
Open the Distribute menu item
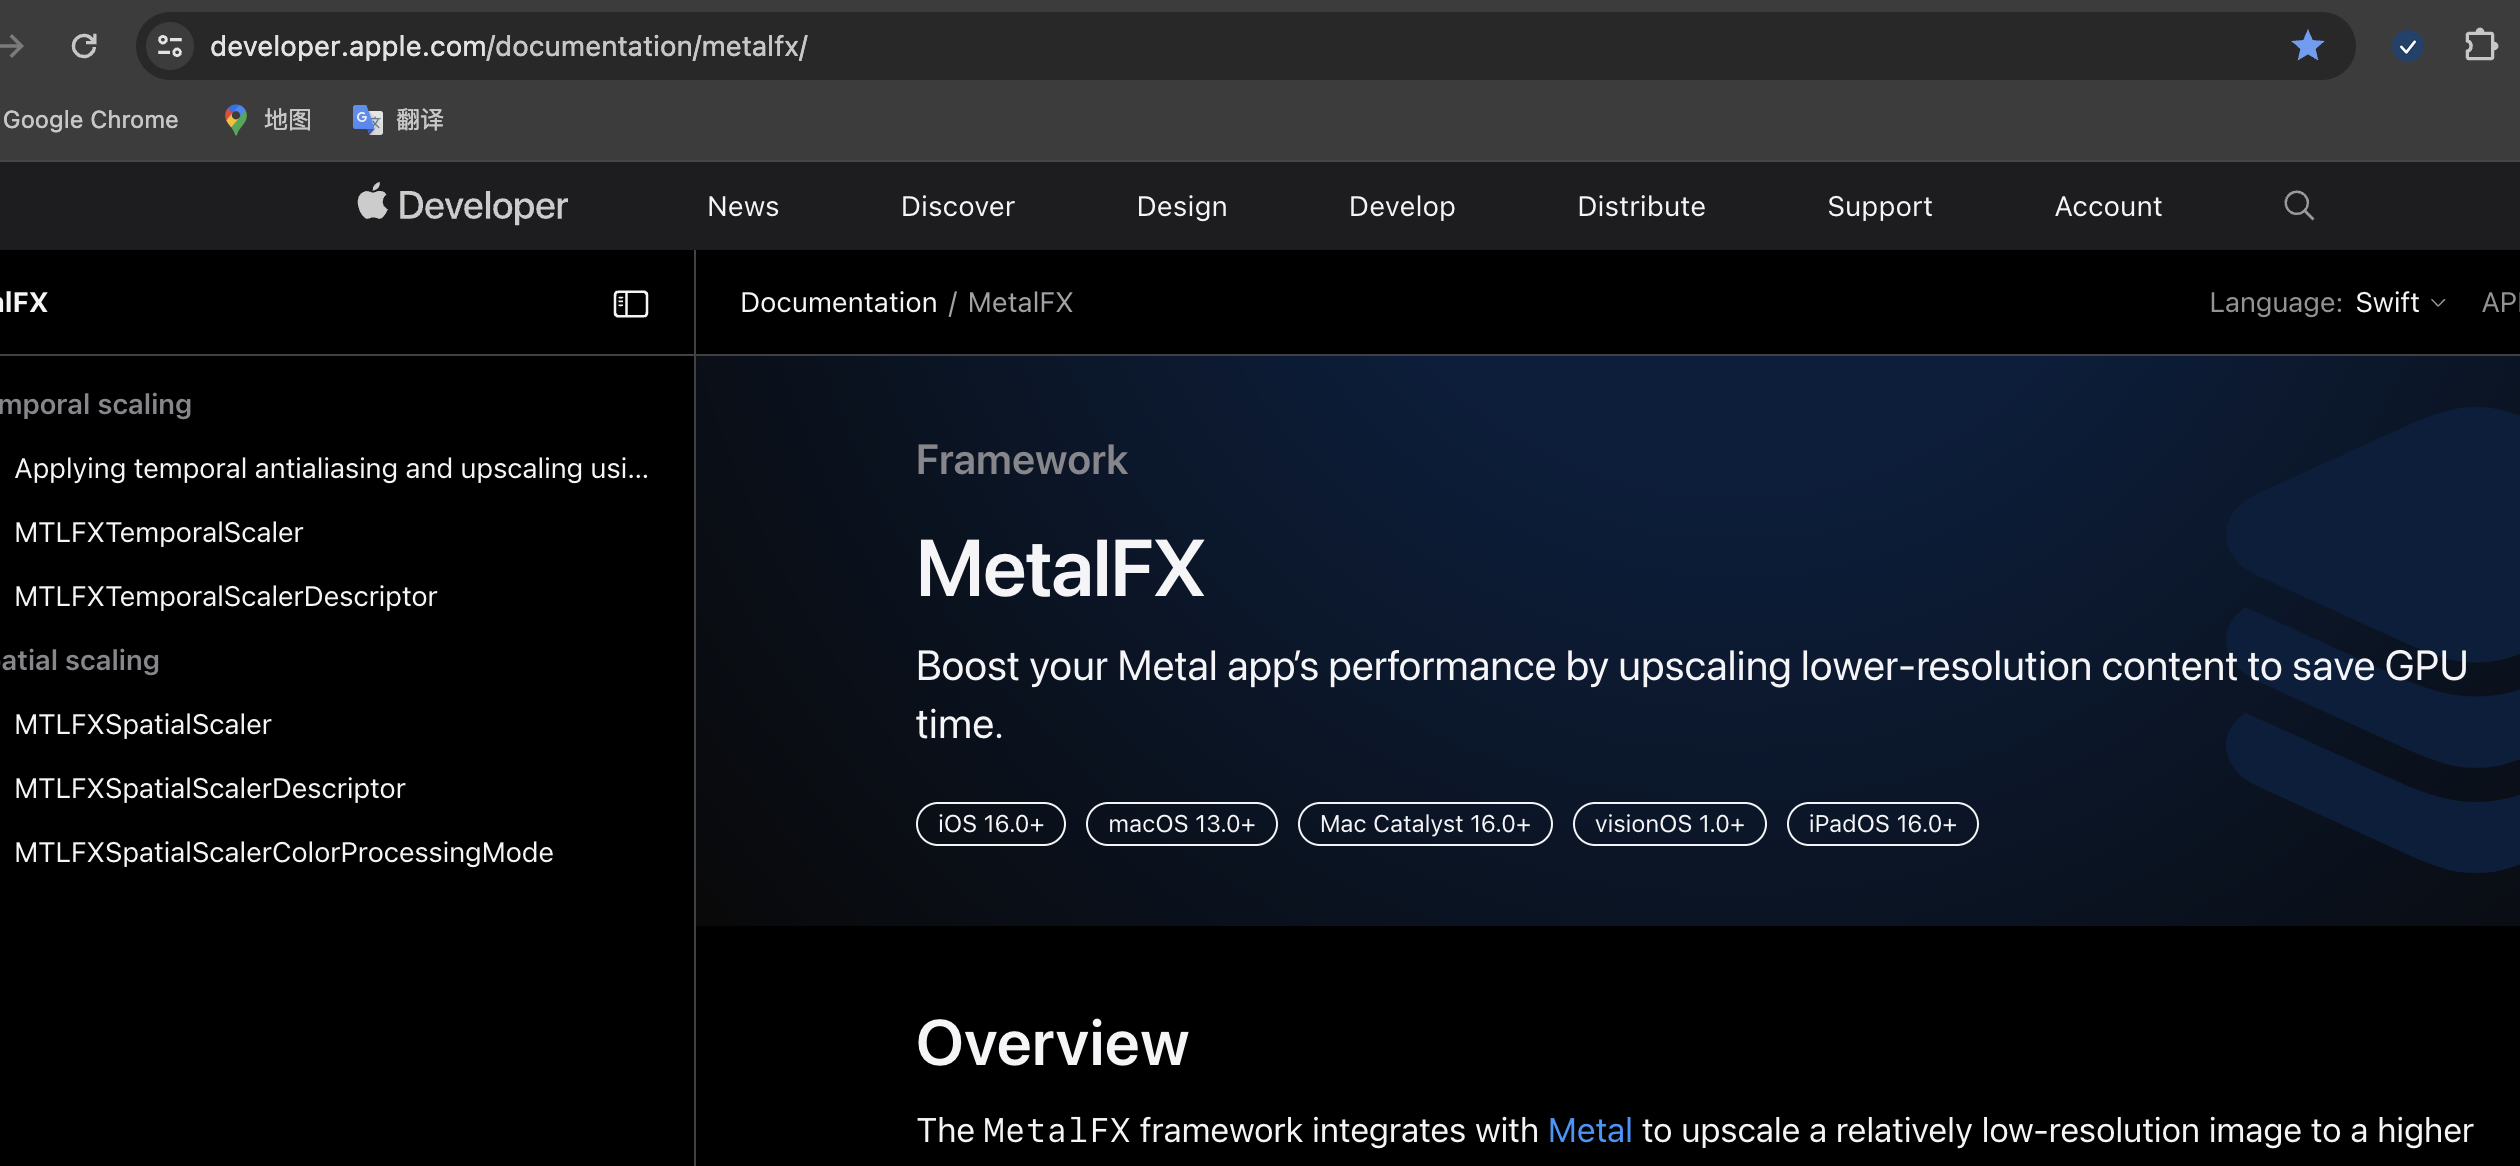click(1641, 206)
